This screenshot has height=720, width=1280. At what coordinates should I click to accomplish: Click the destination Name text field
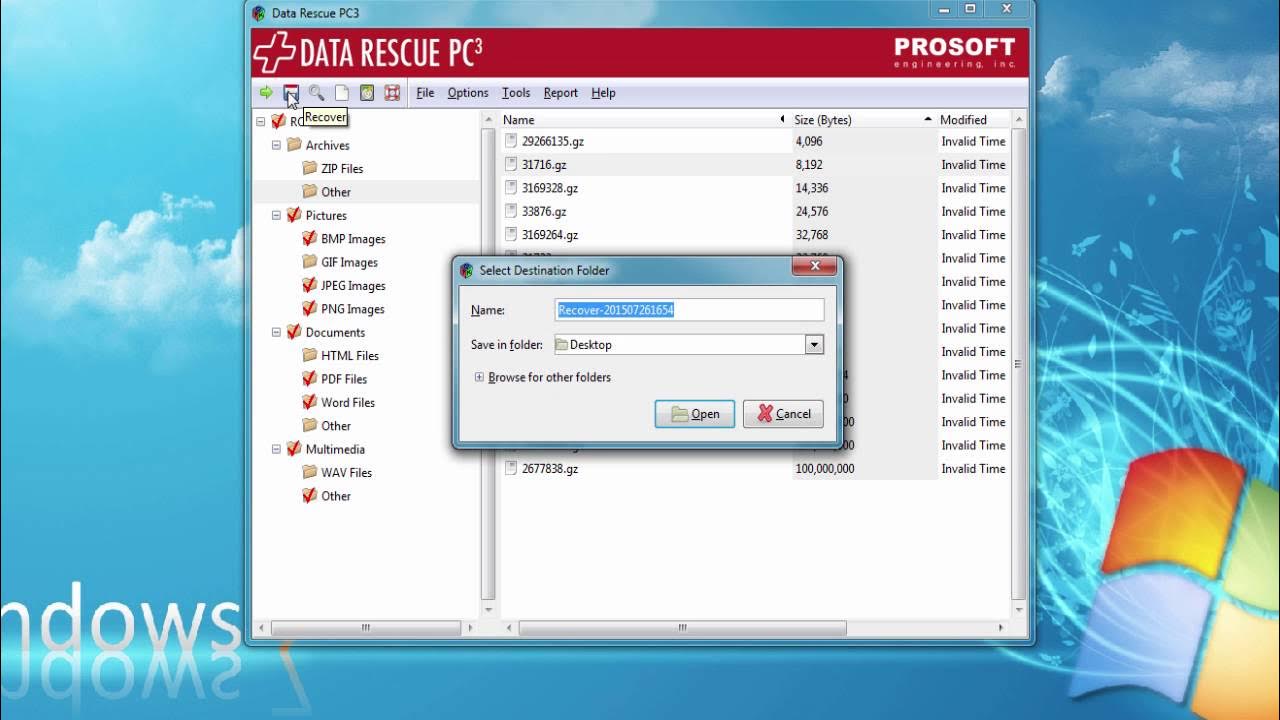(x=690, y=310)
